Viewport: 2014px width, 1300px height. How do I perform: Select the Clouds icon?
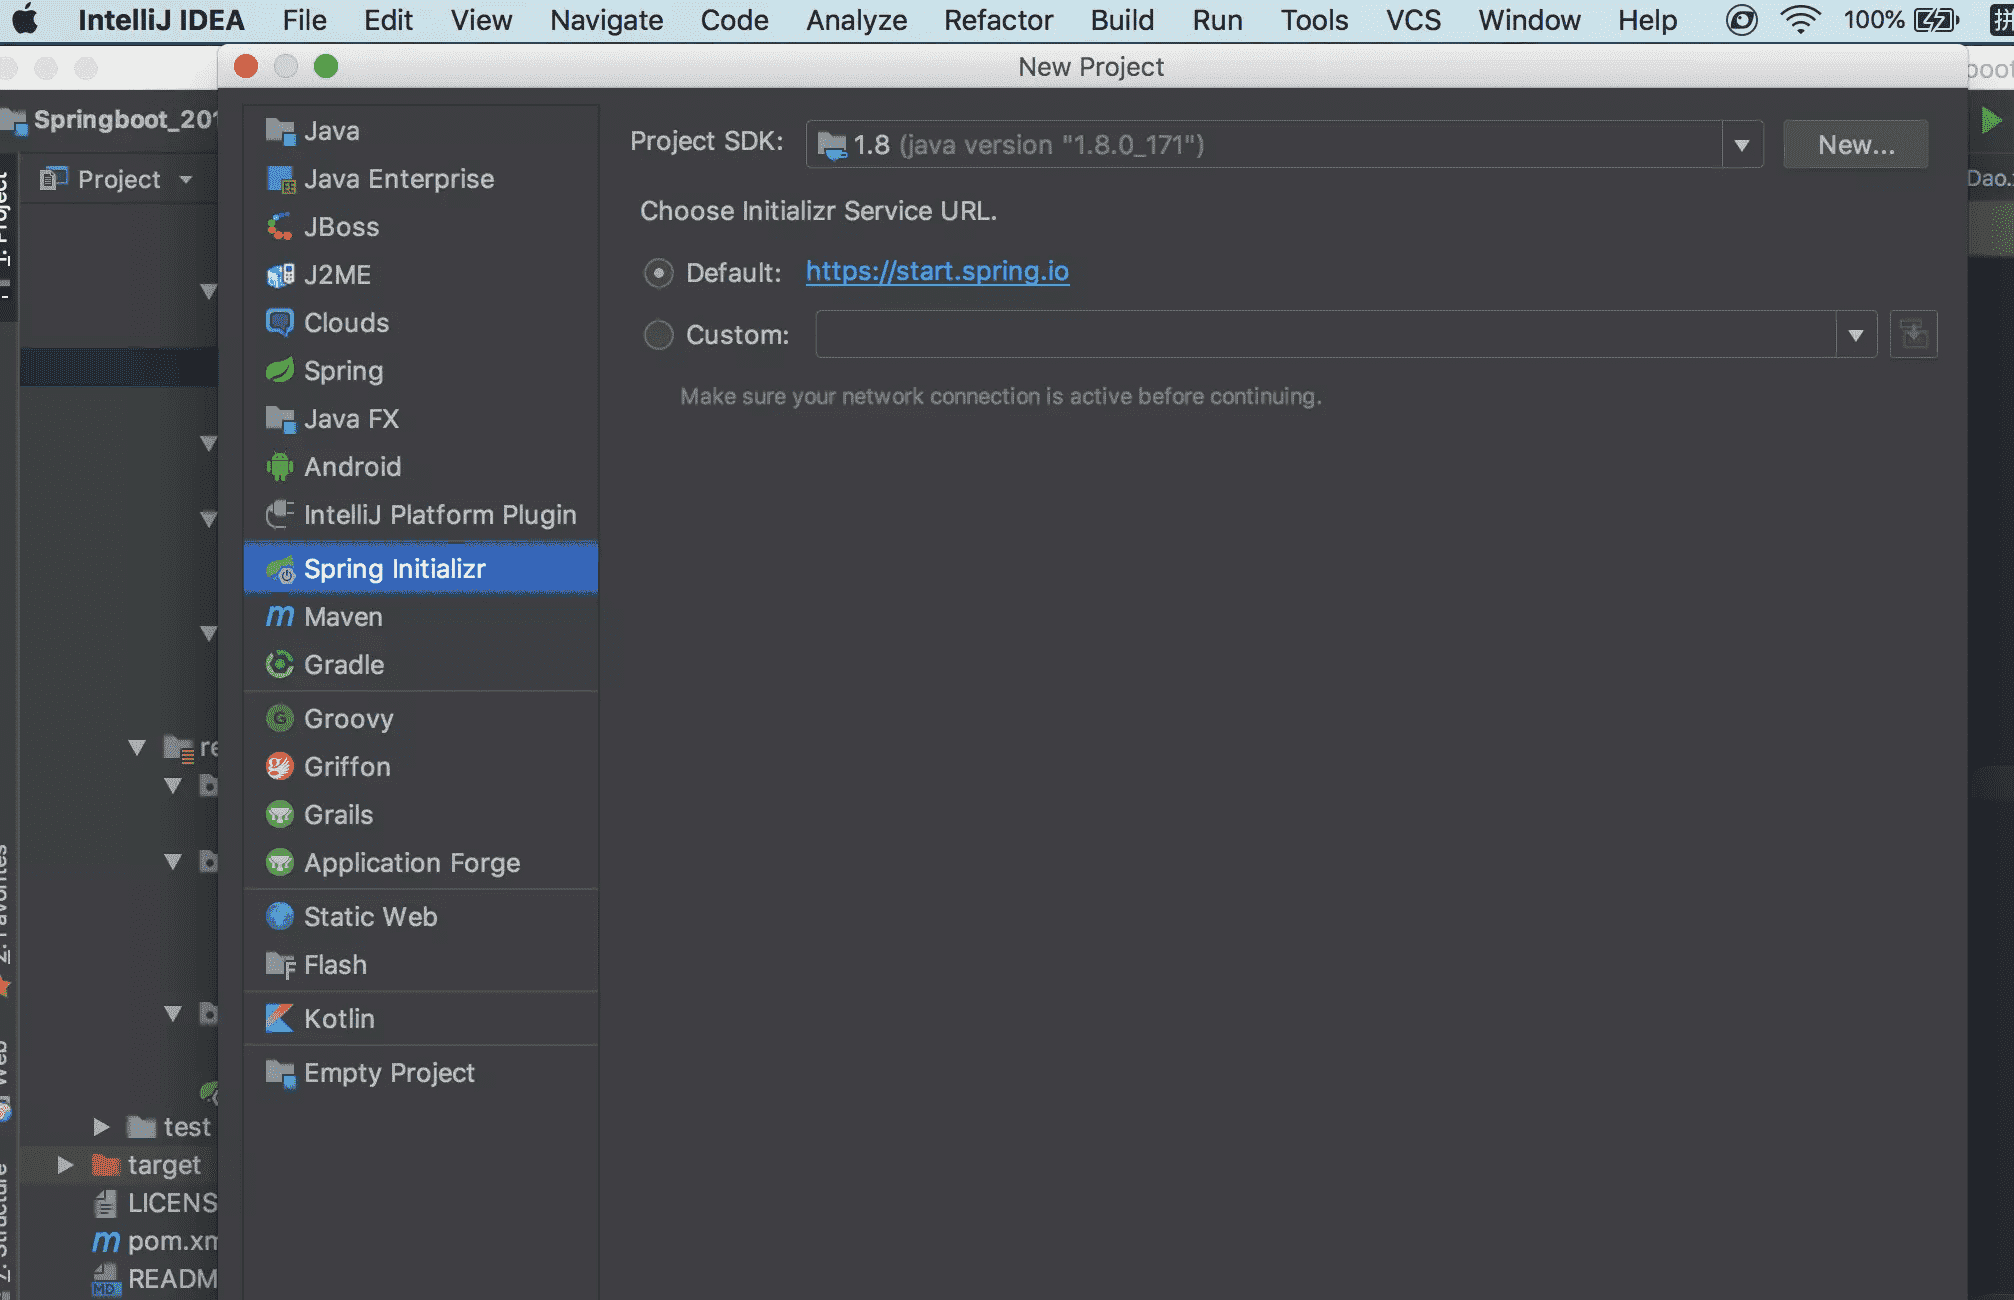[x=280, y=323]
